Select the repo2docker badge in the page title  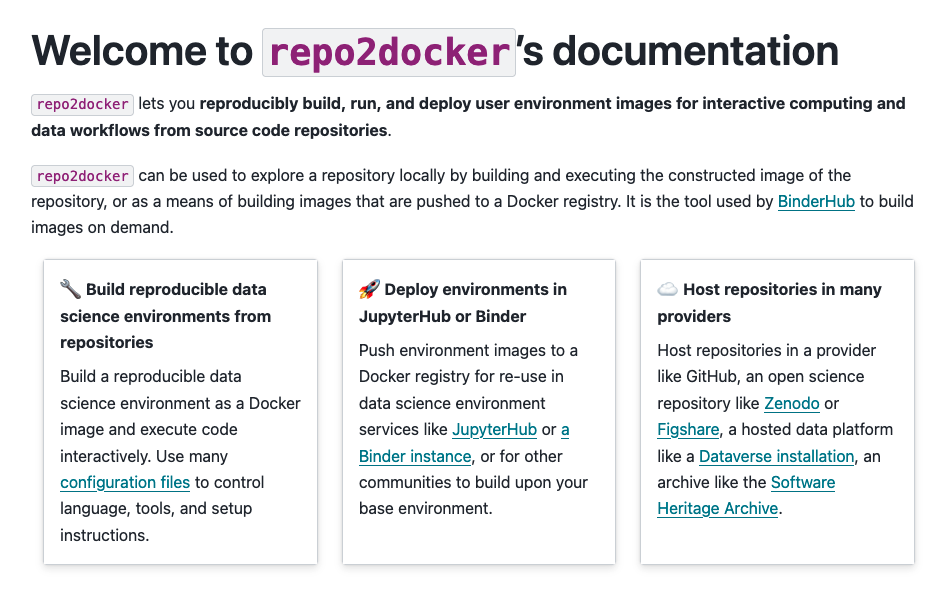[x=389, y=51]
